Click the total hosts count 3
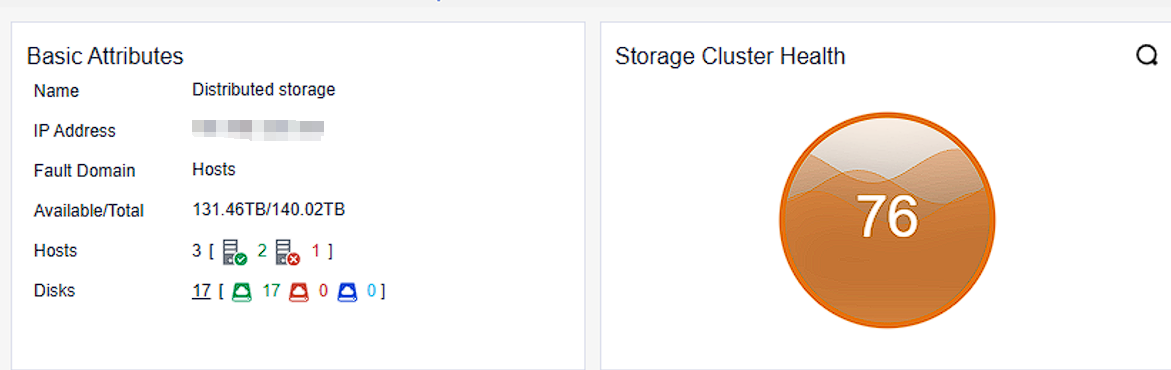The width and height of the screenshot is (1171, 370). [x=196, y=250]
